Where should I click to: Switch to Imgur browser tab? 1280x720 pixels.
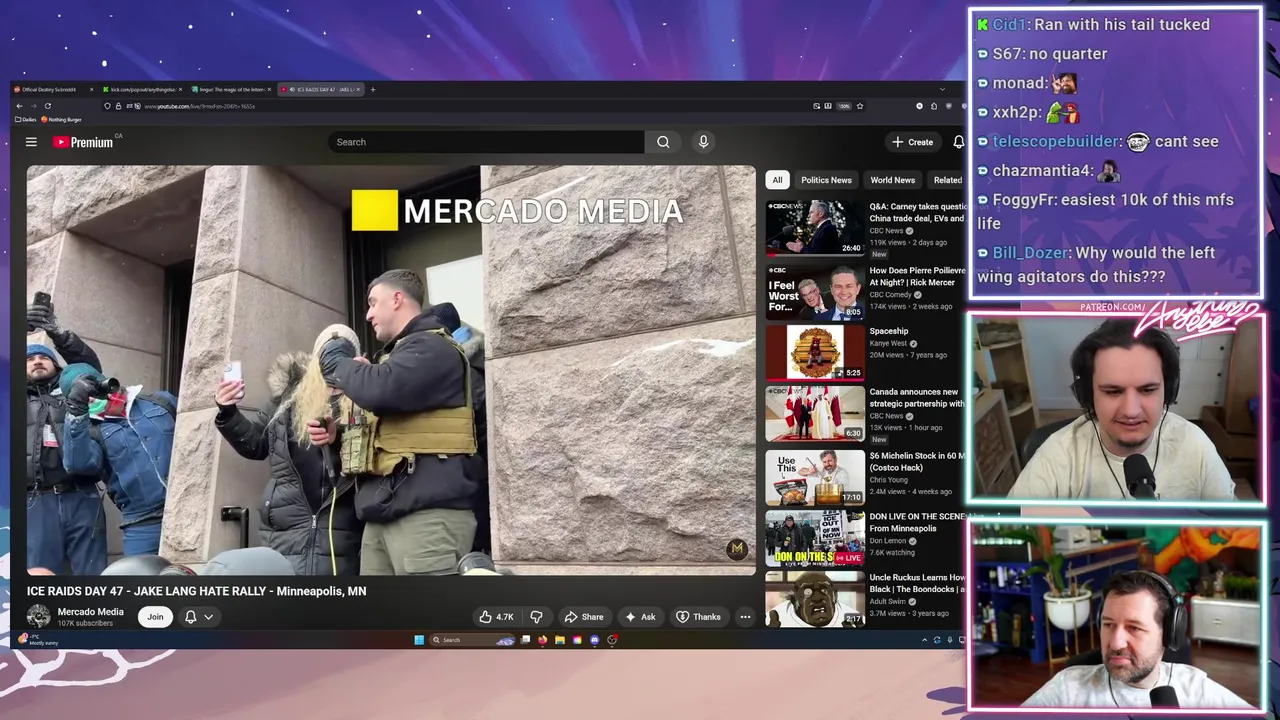(231, 89)
